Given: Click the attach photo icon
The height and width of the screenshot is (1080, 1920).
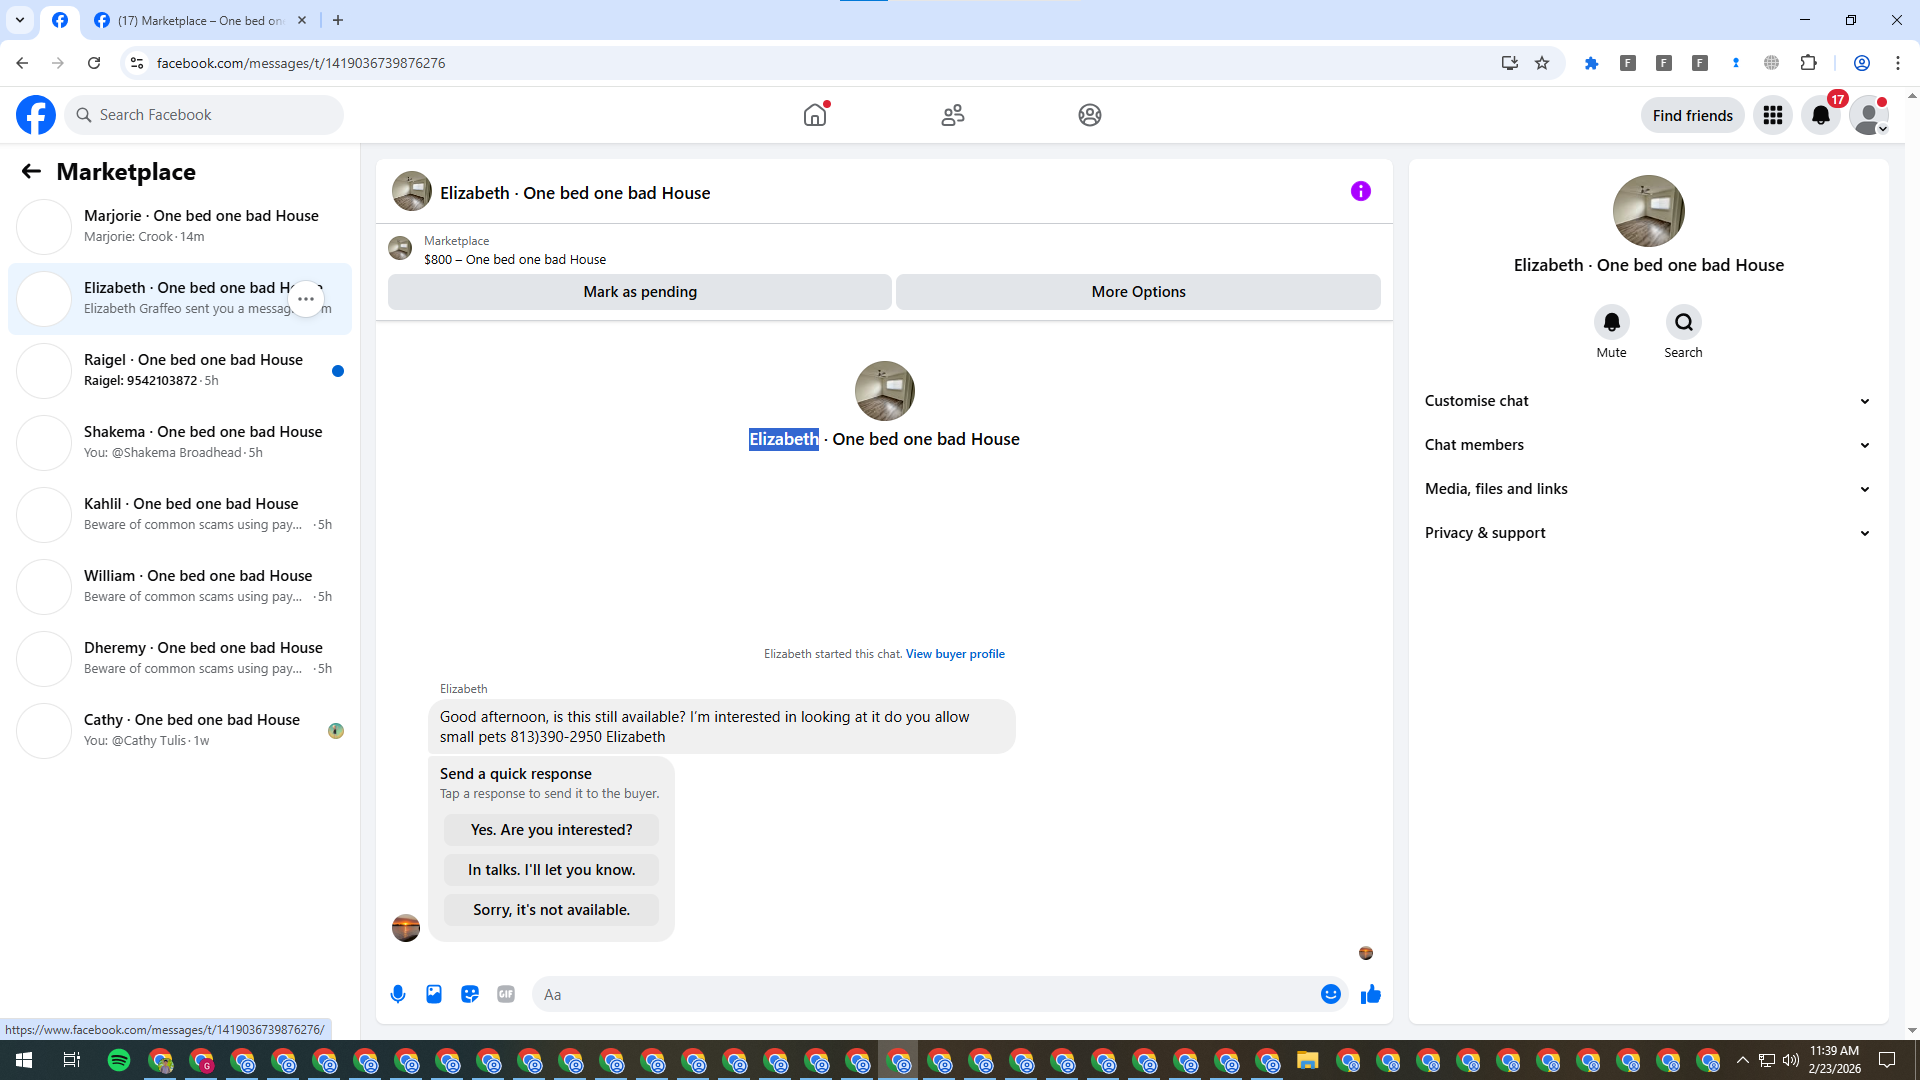Looking at the screenshot, I should point(434,994).
